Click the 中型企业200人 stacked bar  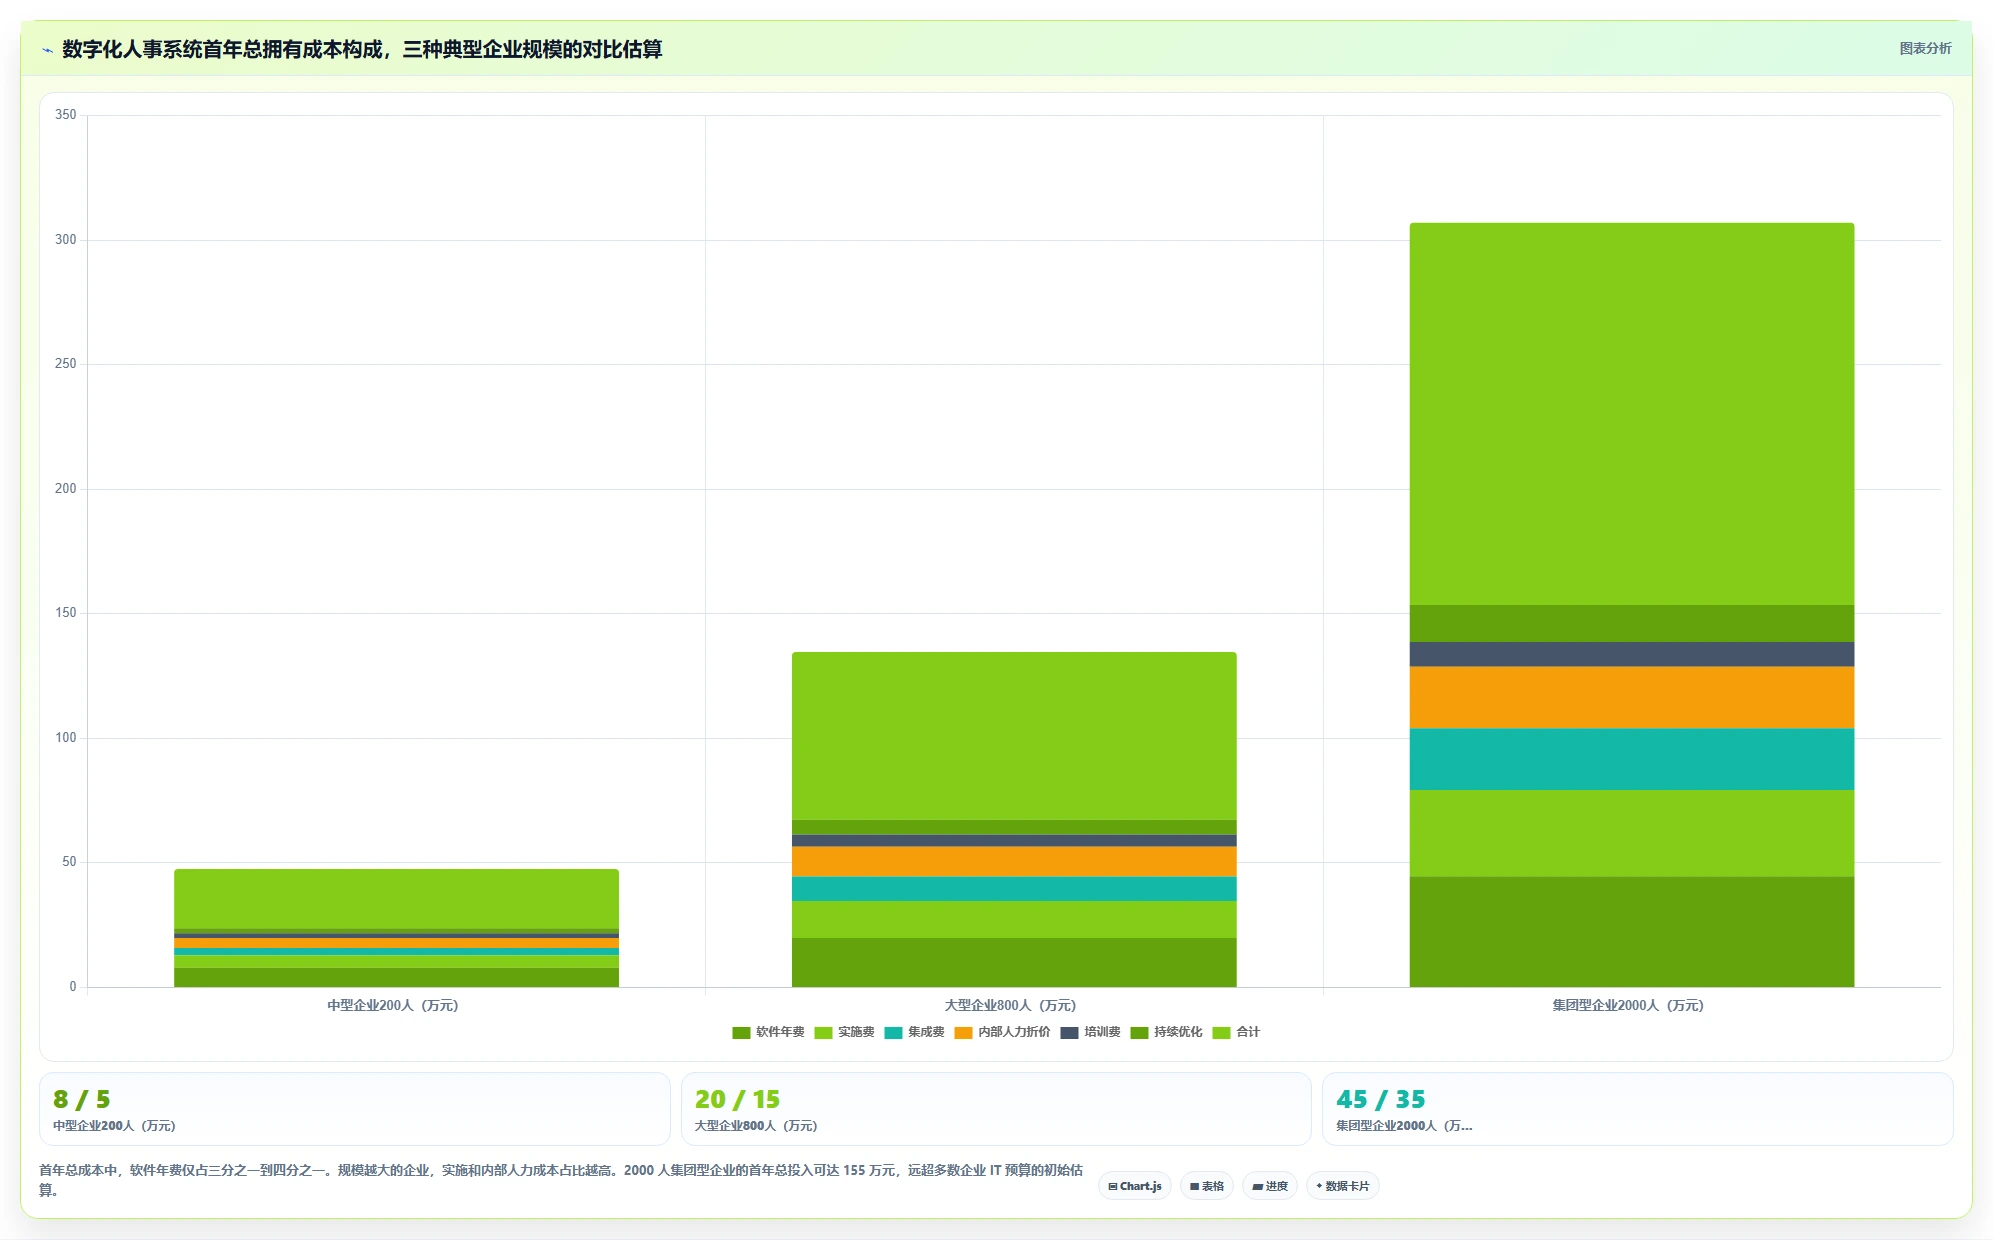tap(396, 928)
